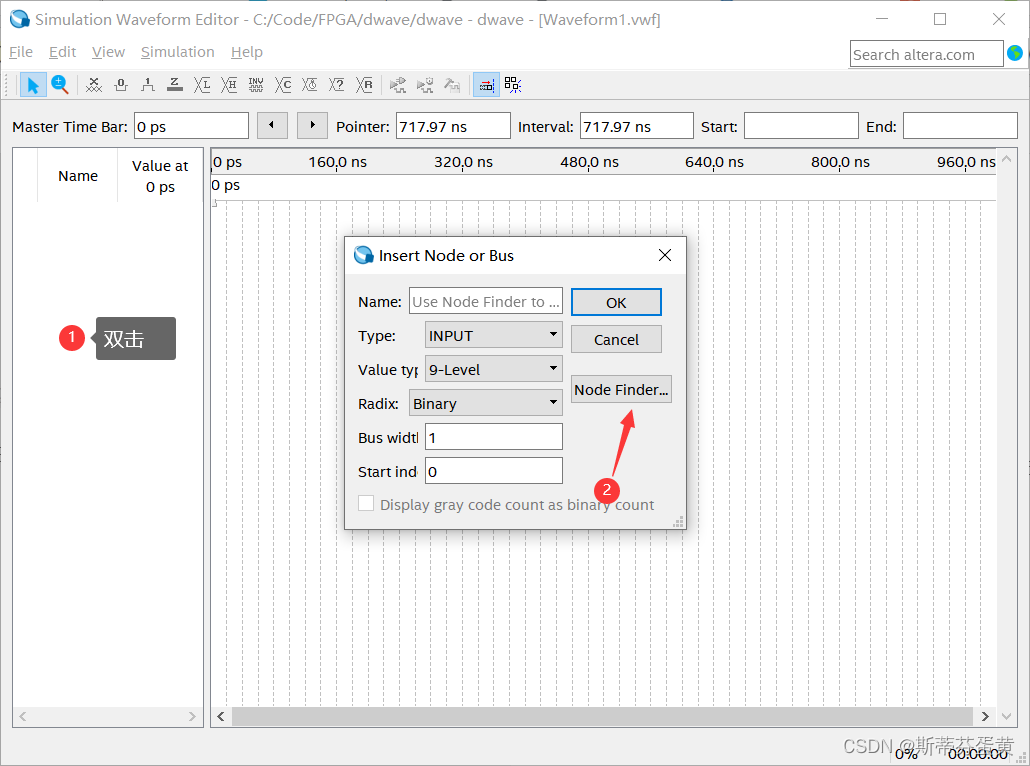Toggle the Snap to Transition toolbar icon
The width and height of the screenshot is (1030, 766).
(513, 85)
